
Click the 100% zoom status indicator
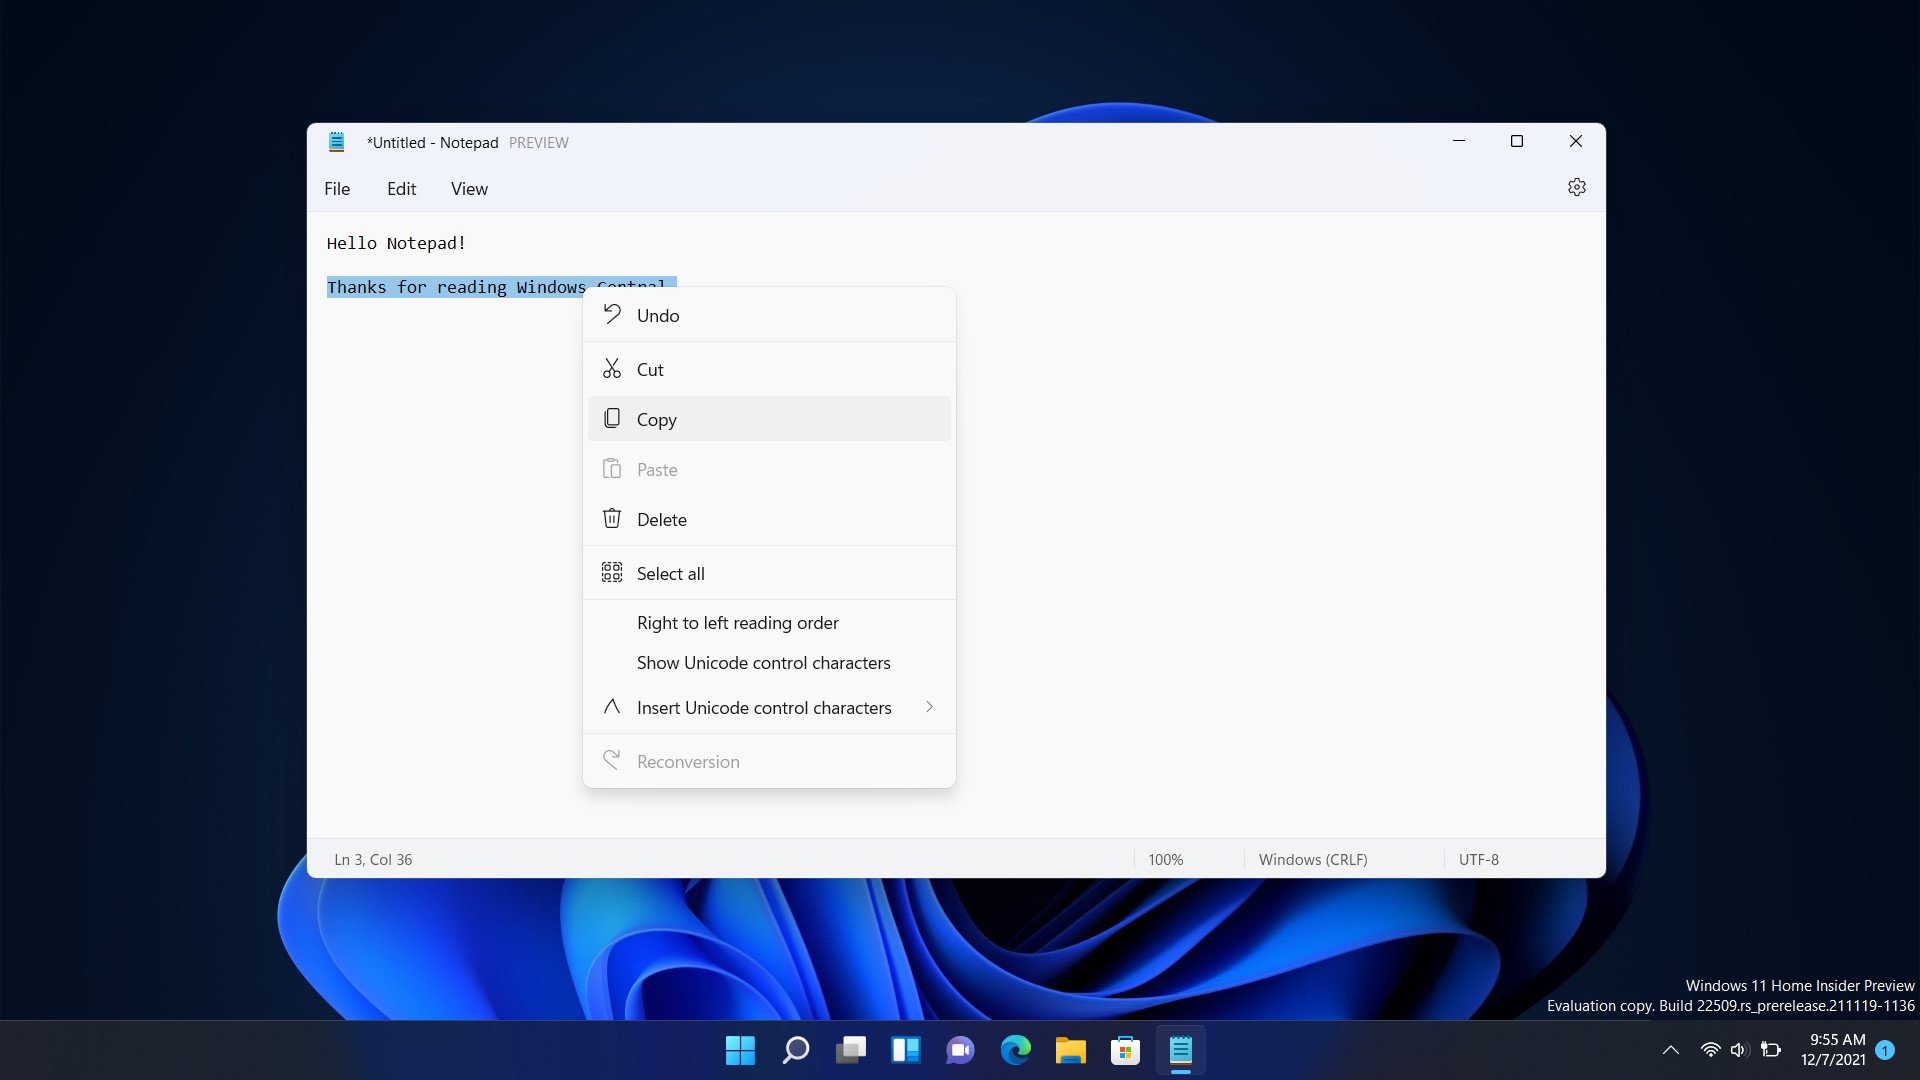click(1165, 860)
